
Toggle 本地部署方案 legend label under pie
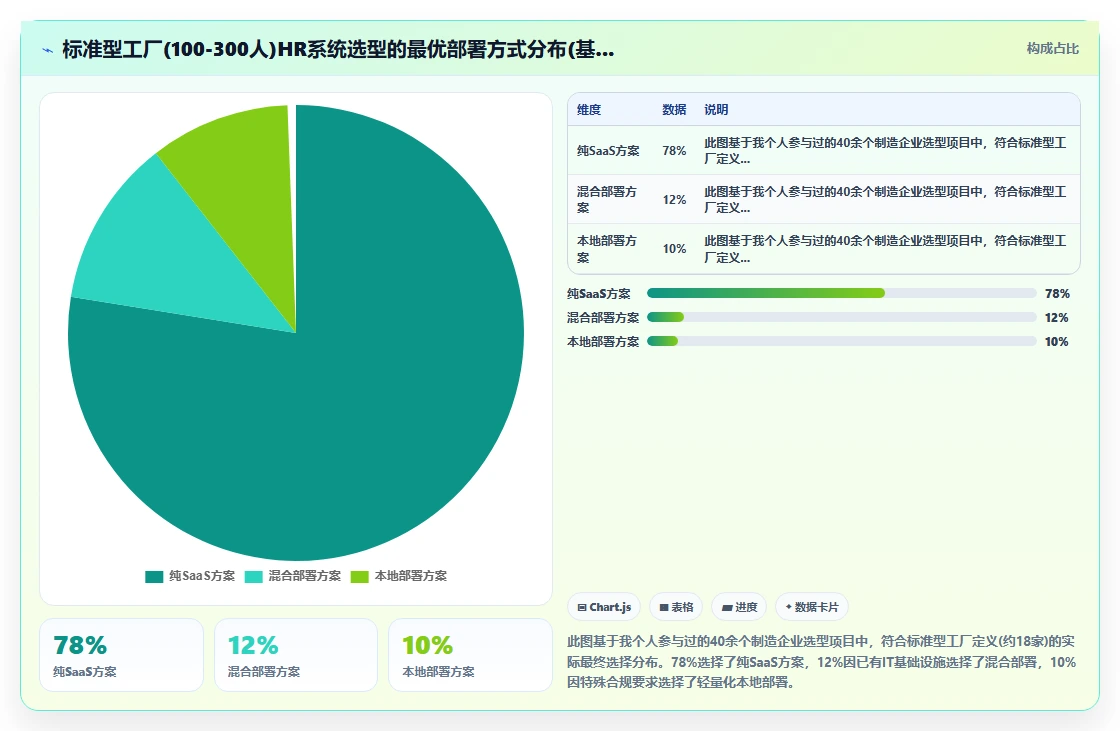pos(411,576)
